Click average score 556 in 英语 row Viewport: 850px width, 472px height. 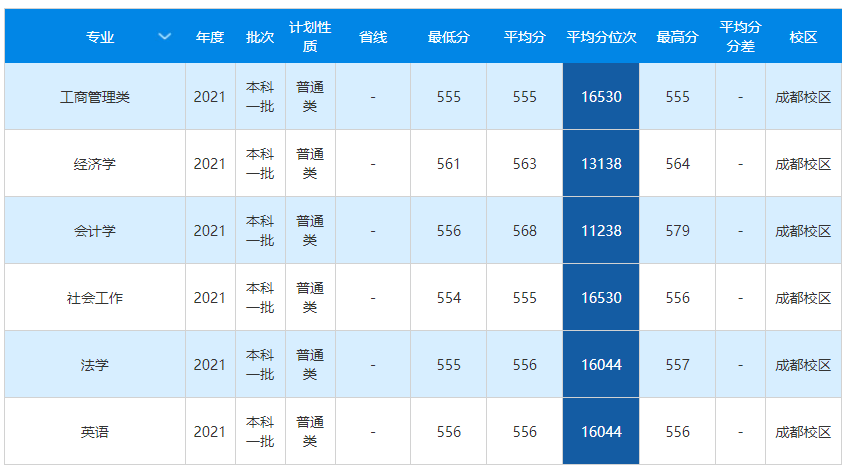tap(525, 432)
